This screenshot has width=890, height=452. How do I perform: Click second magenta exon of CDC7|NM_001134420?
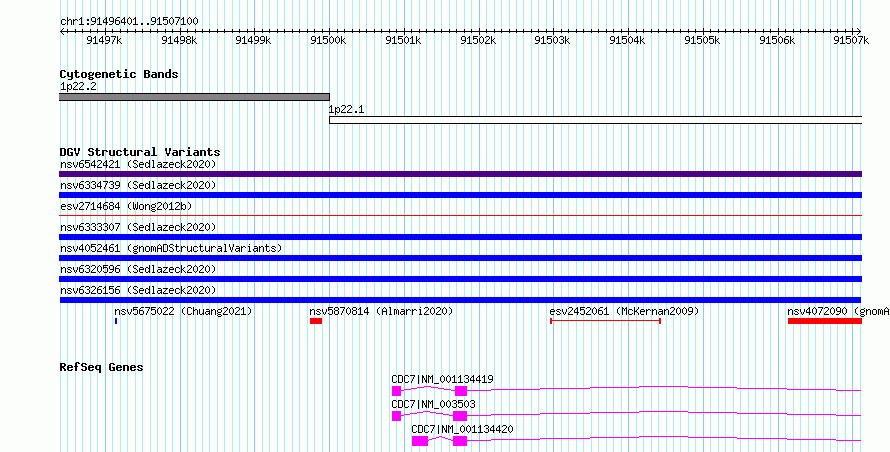click(460, 441)
